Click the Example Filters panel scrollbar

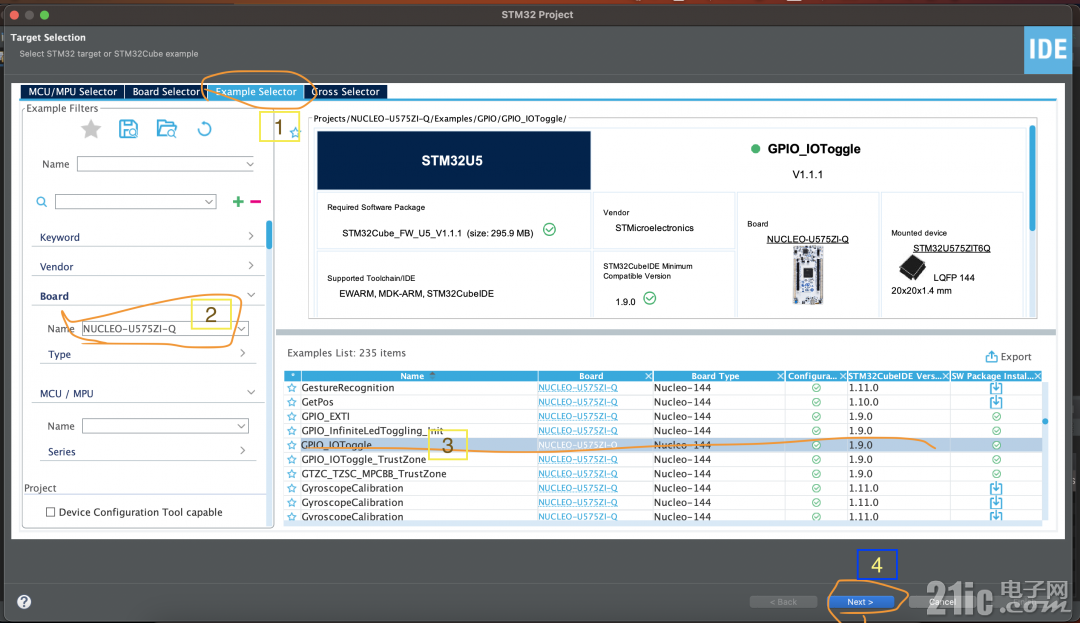click(269, 235)
